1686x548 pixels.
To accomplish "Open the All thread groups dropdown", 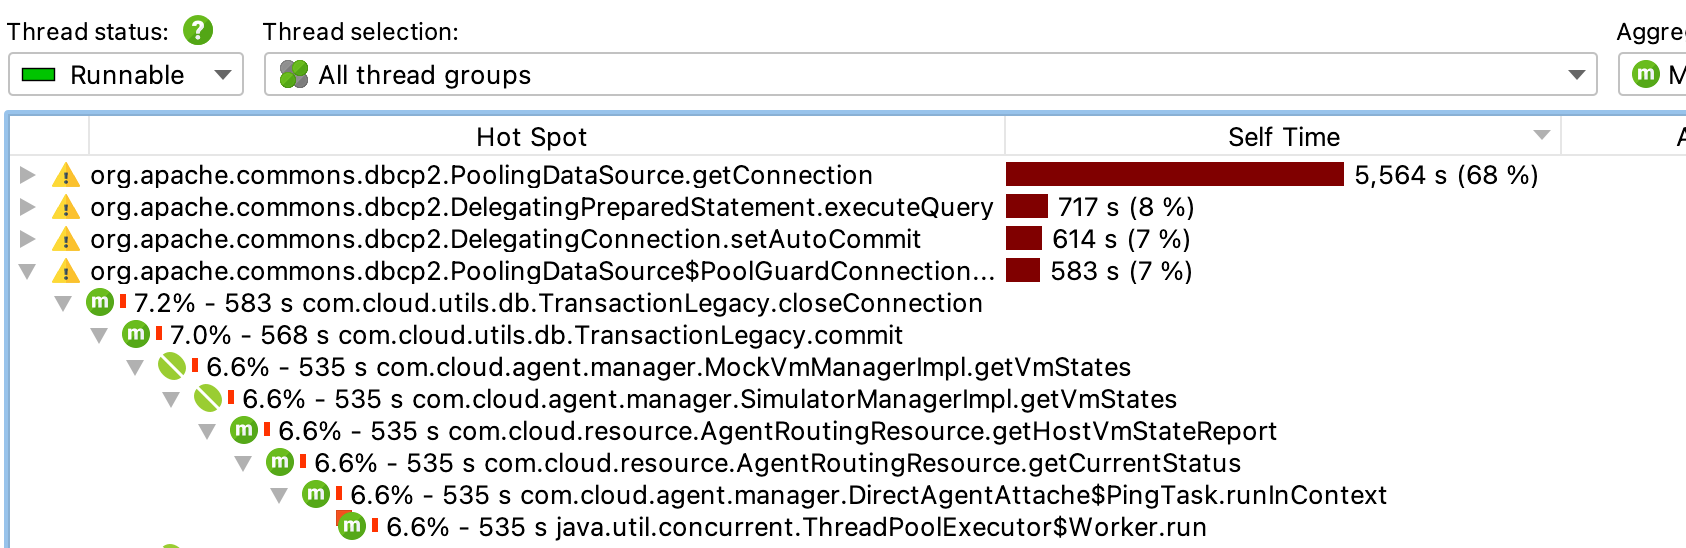I will (930, 75).
